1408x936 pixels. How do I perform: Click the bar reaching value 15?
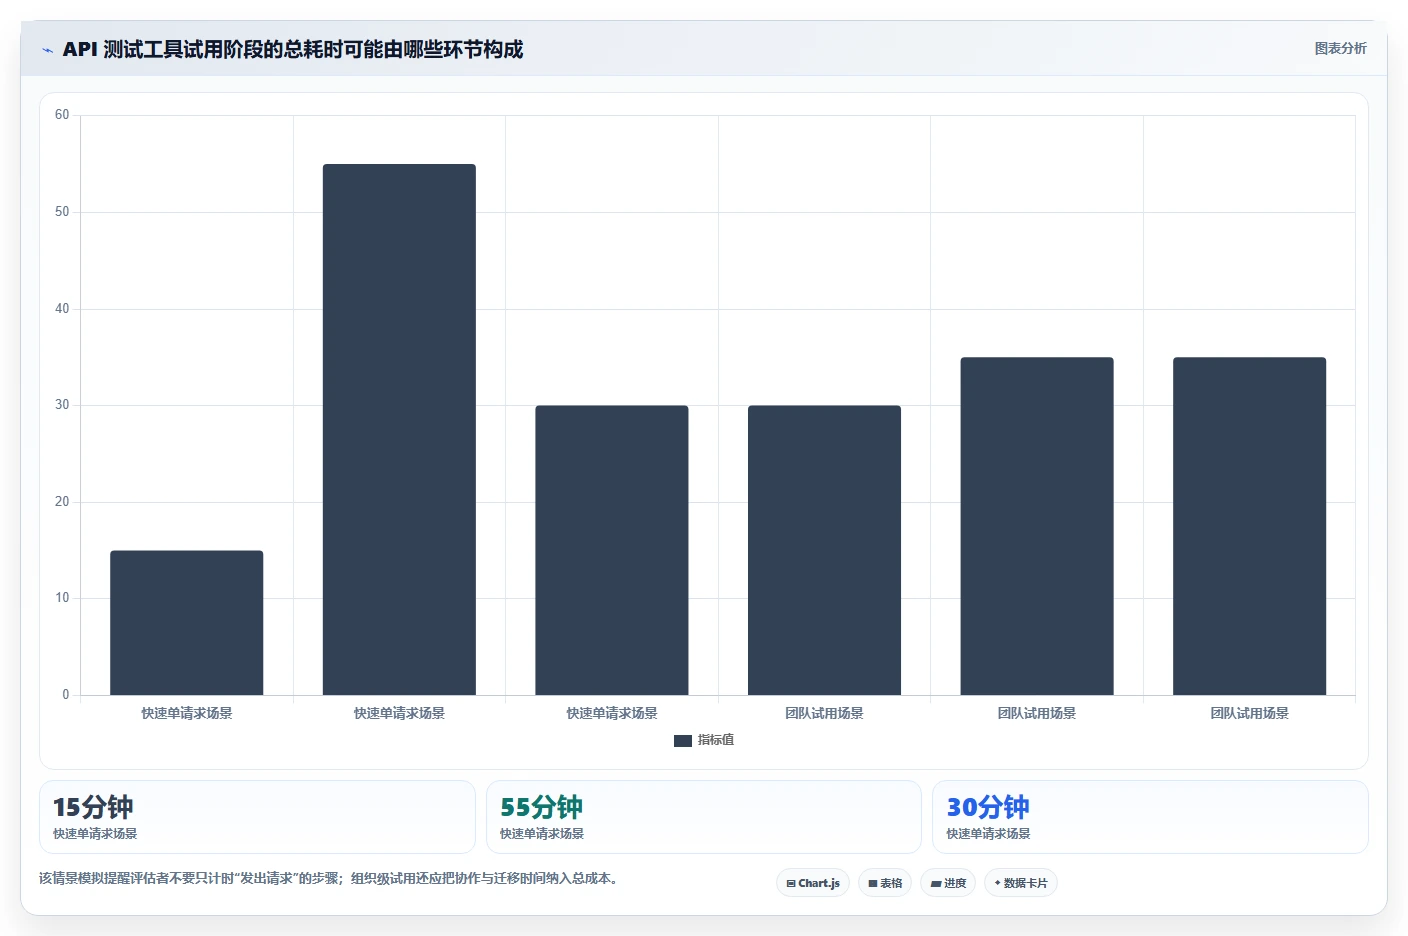[x=187, y=623]
